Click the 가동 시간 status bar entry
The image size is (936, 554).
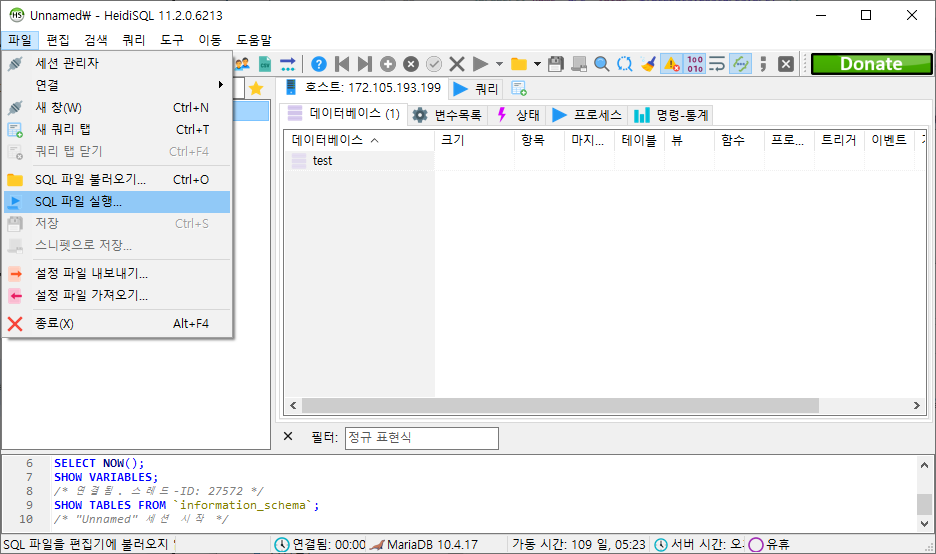578,544
